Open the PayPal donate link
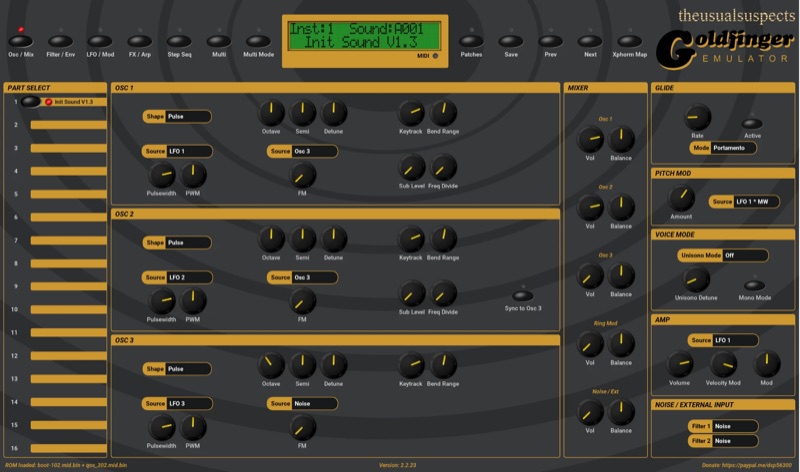800x472 pixels. tap(746, 465)
